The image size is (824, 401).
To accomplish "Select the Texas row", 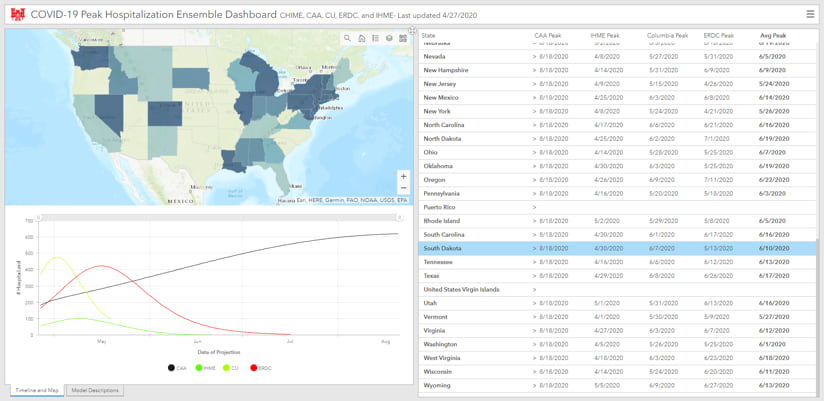I will [617, 275].
